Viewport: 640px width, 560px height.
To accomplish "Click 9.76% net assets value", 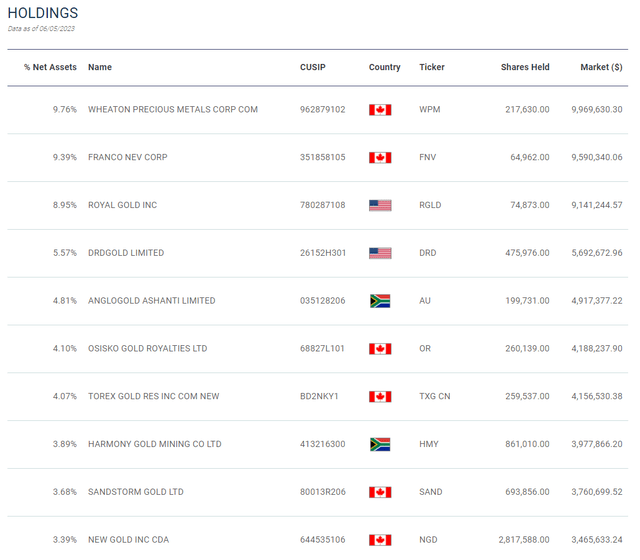I will pos(64,109).
